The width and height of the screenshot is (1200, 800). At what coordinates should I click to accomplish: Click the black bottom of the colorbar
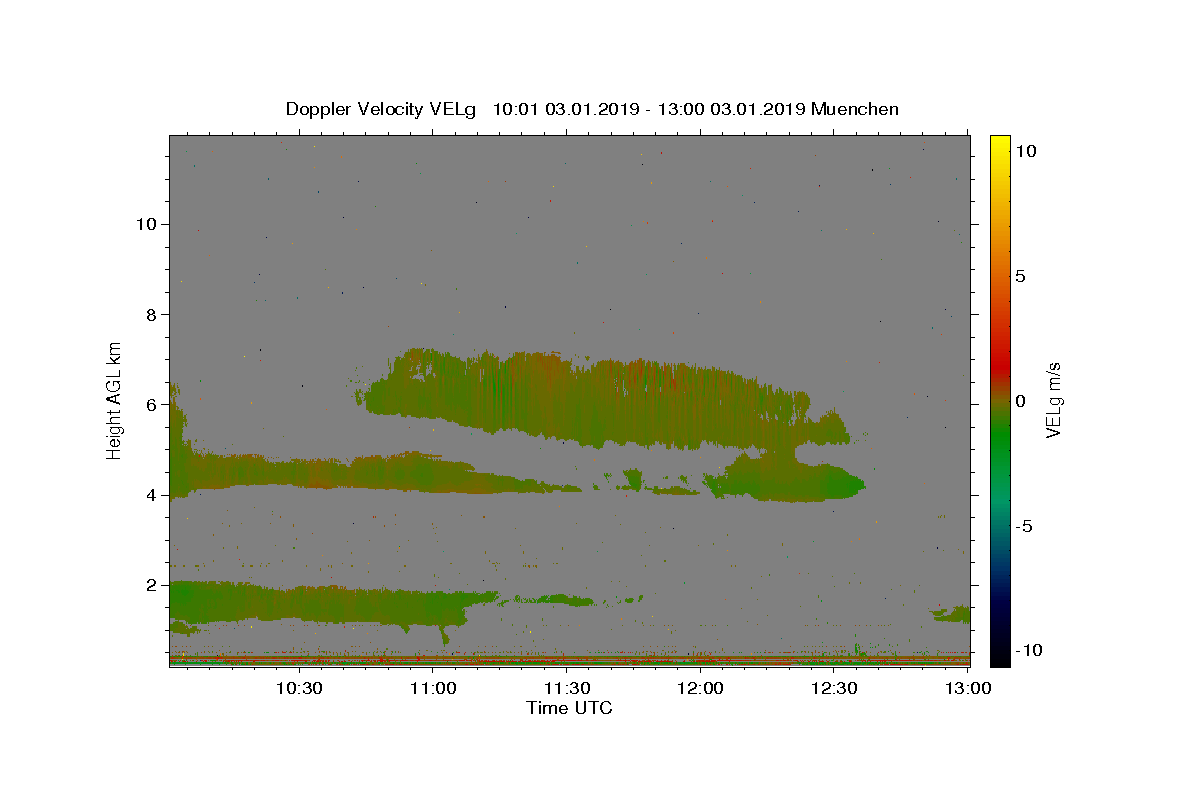[1000, 655]
